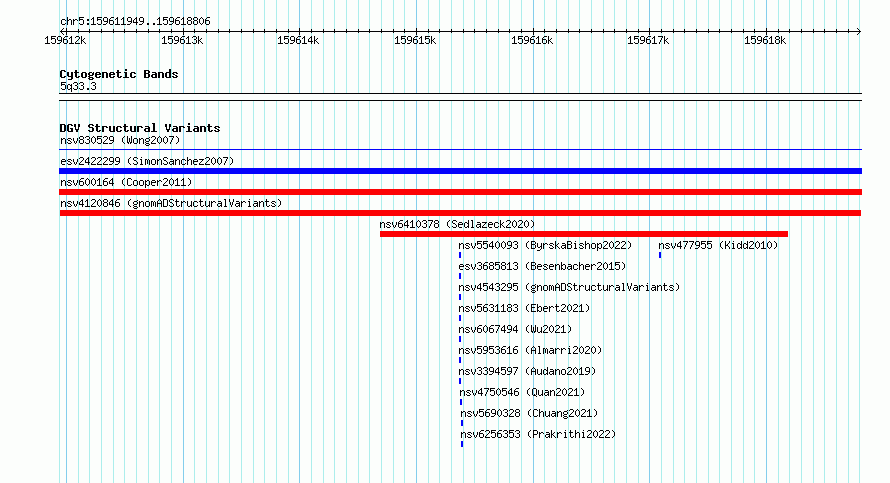Screen dimensions: 890x483
Task: Select the esv2422299 (SimonSanchez2007) blue bar
Action: (460, 171)
